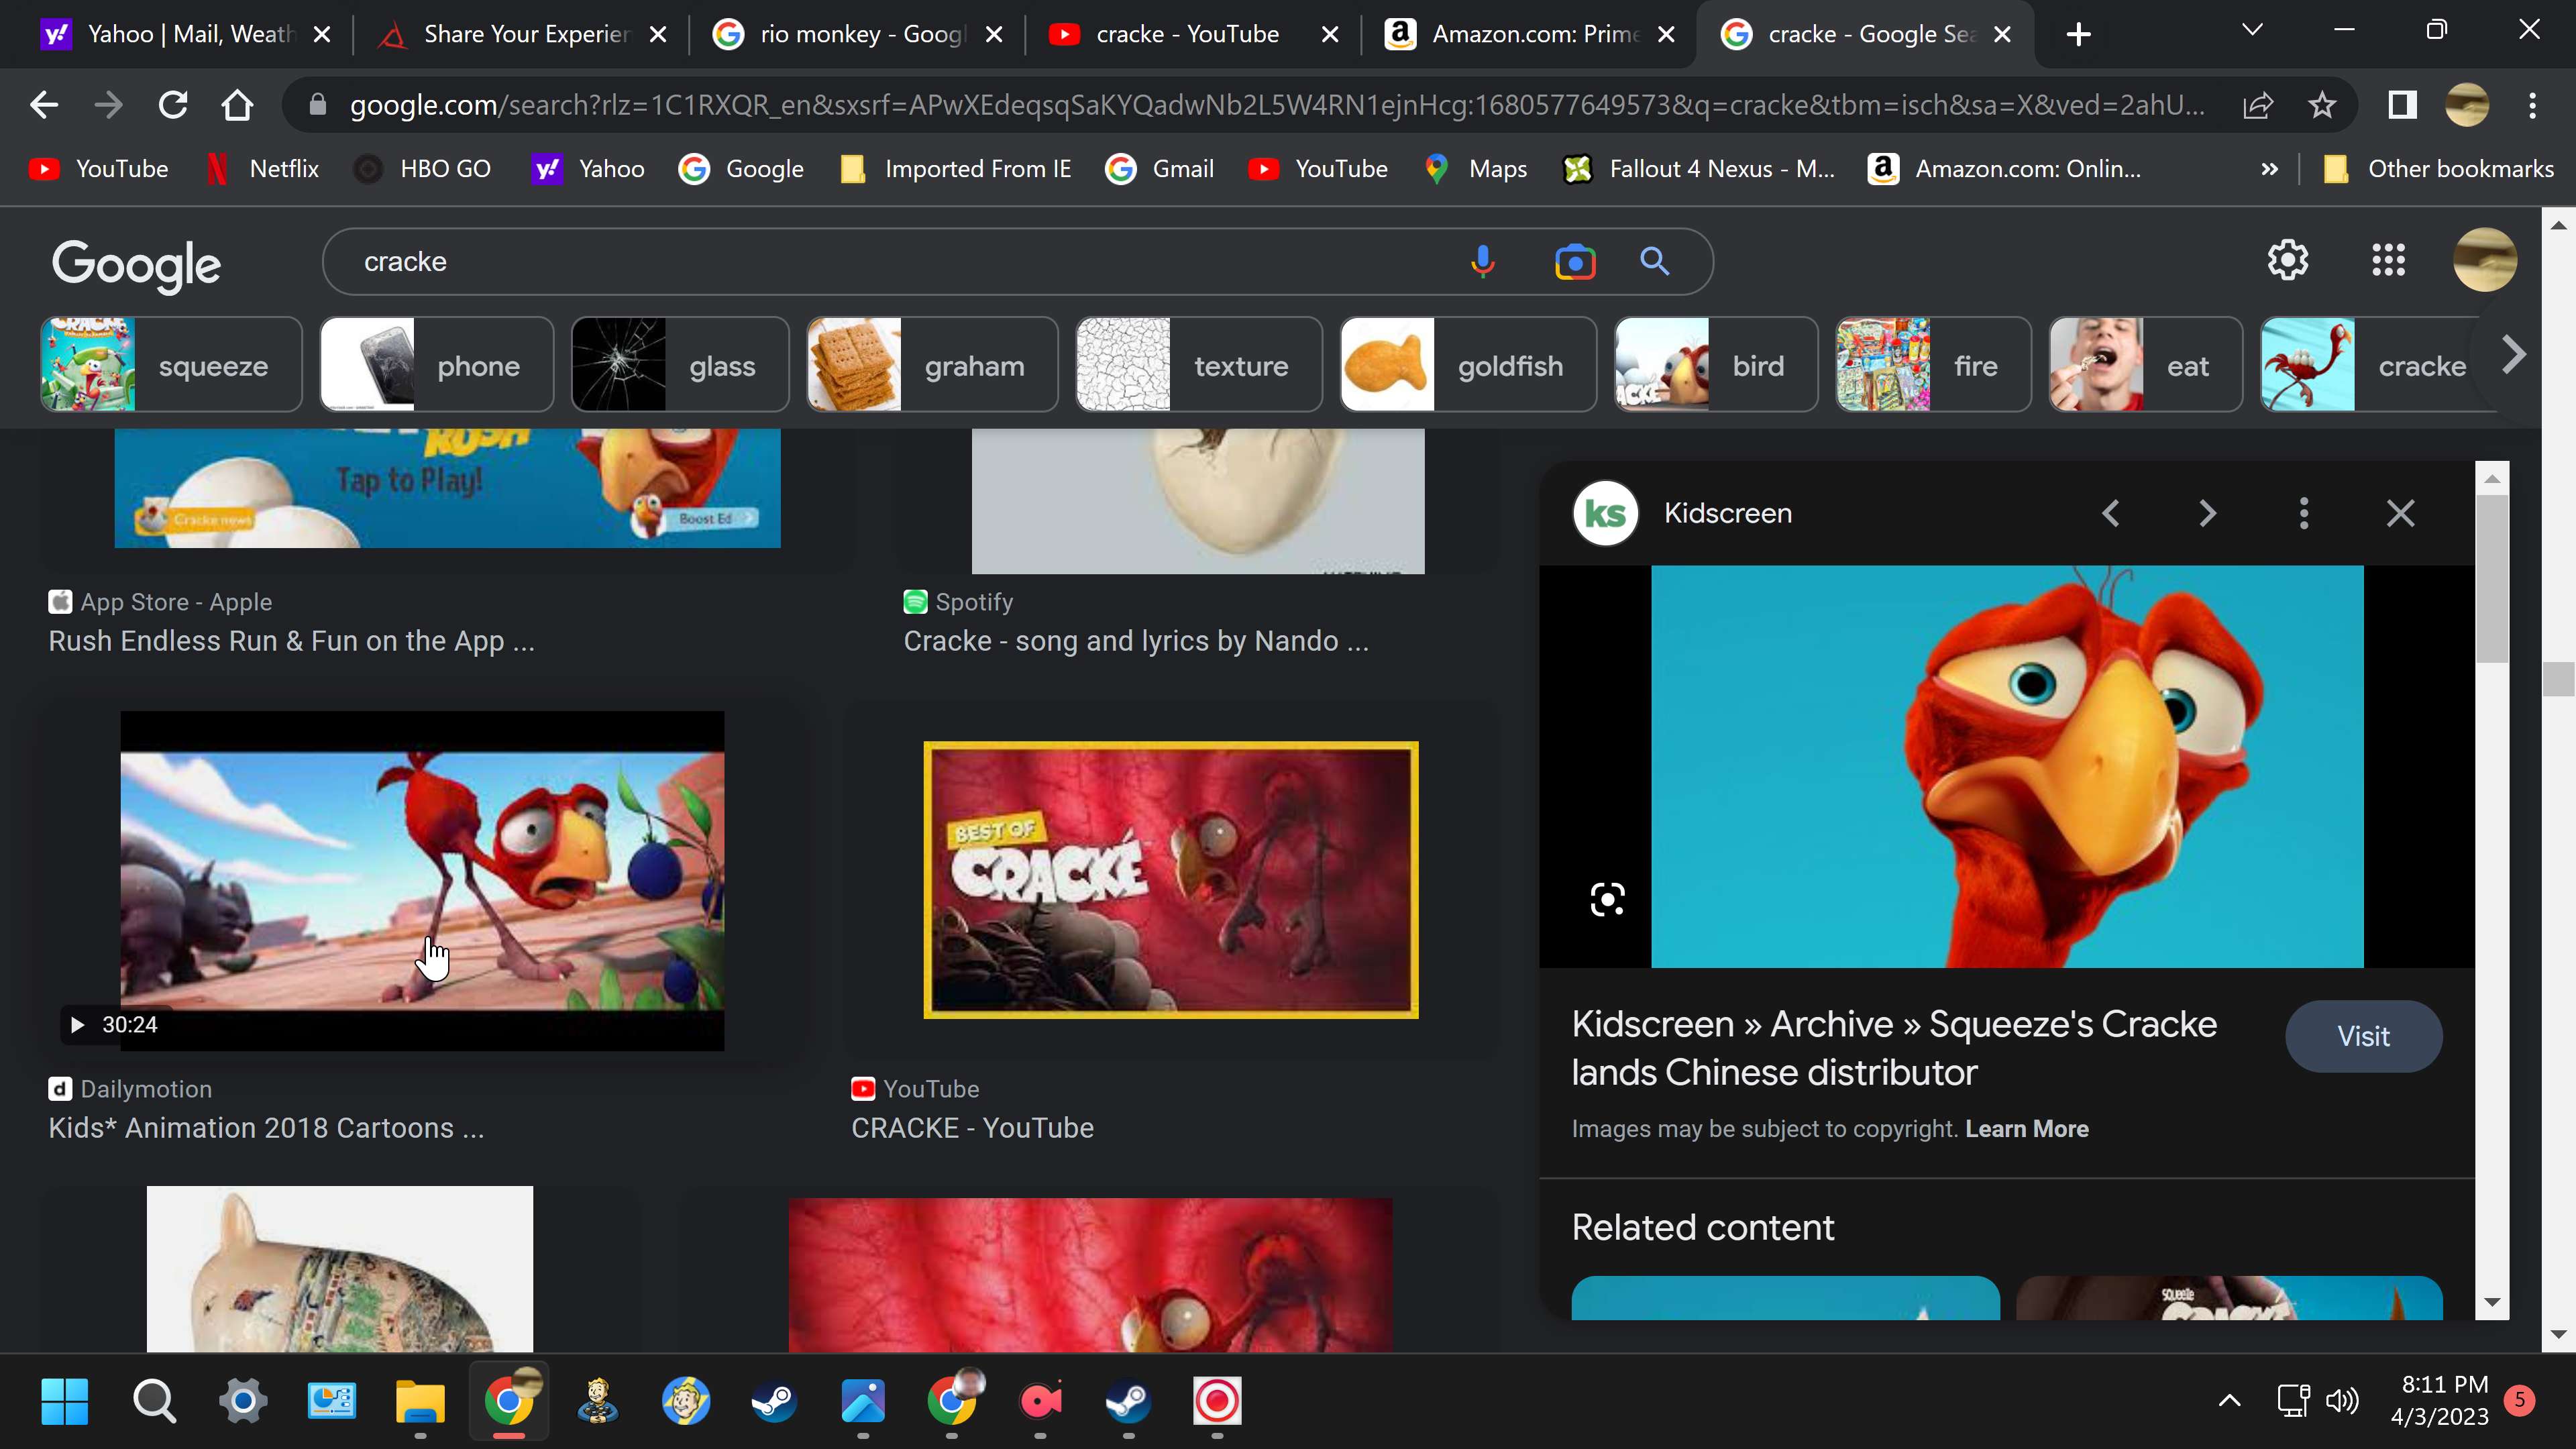Show previous image in Kidscreen preview

coord(2110,513)
